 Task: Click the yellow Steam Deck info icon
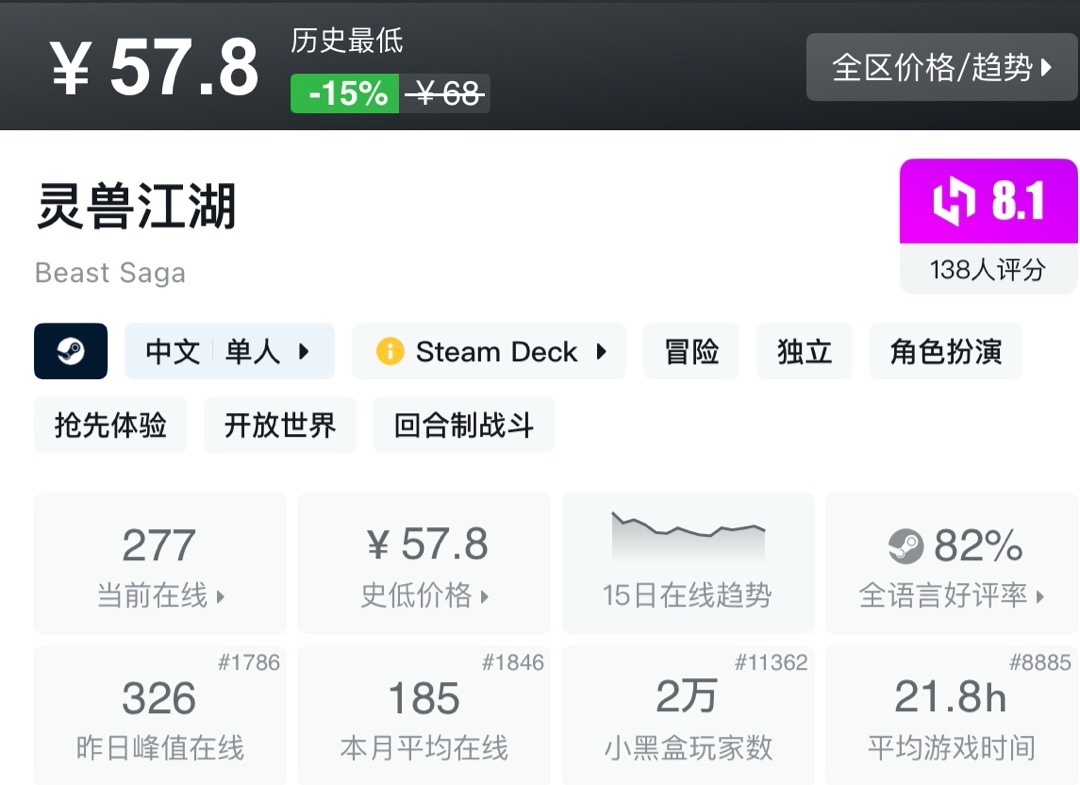389,351
